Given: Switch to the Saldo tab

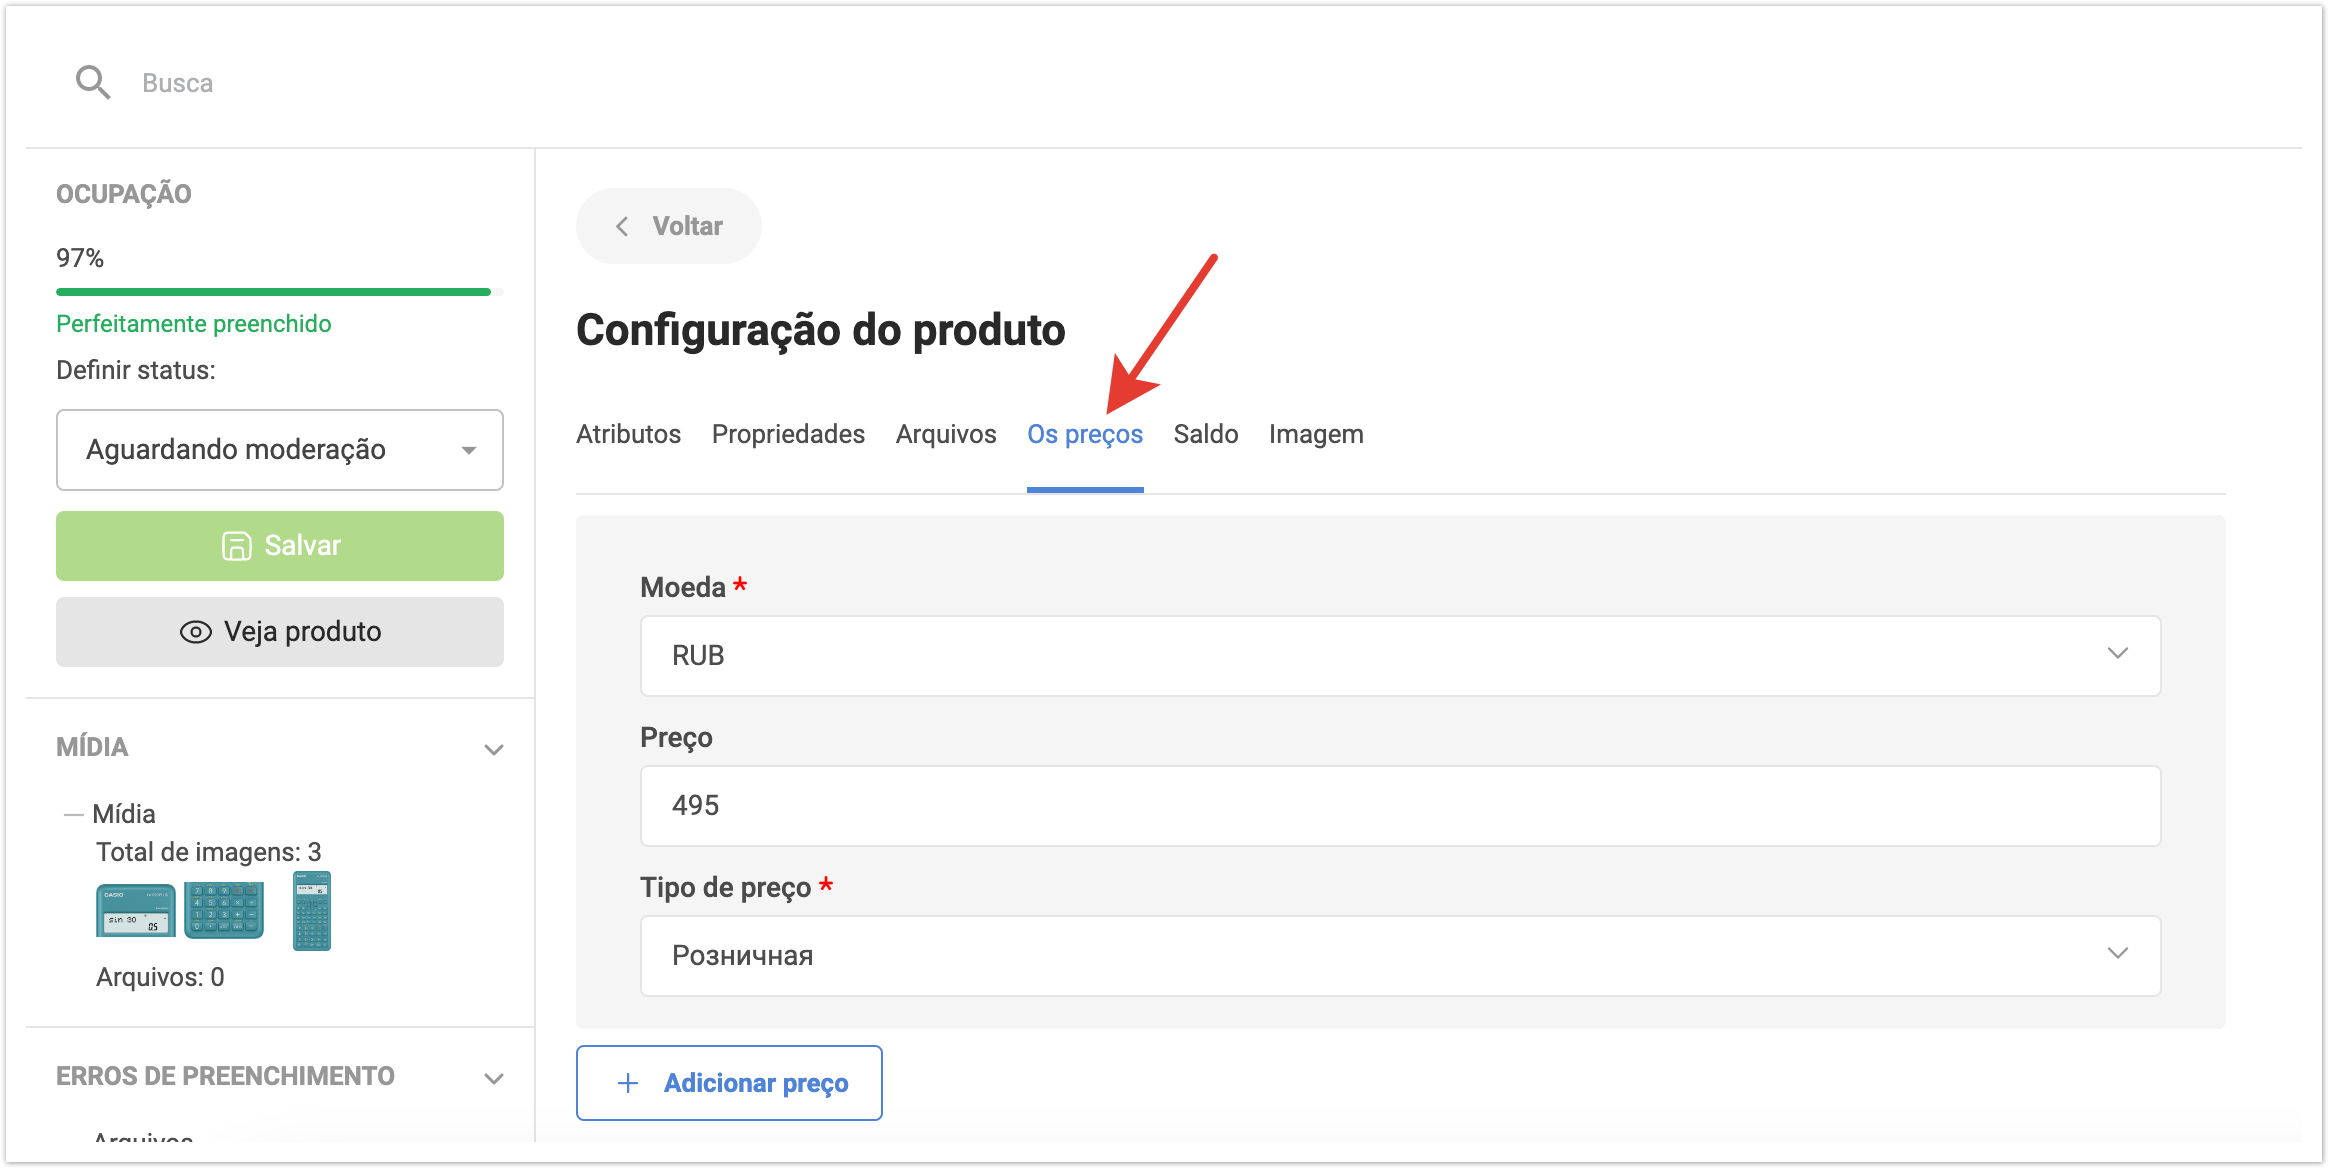Looking at the screenshot, I should (x=1206, y=434).
